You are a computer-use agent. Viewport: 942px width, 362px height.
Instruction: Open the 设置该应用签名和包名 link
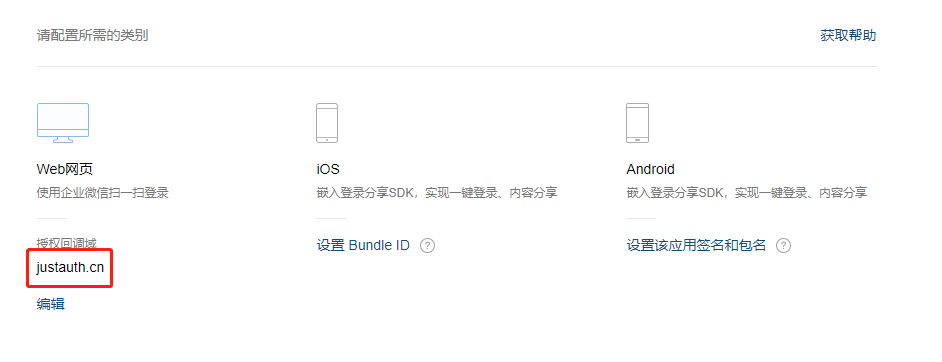click(x=696, y=246)
